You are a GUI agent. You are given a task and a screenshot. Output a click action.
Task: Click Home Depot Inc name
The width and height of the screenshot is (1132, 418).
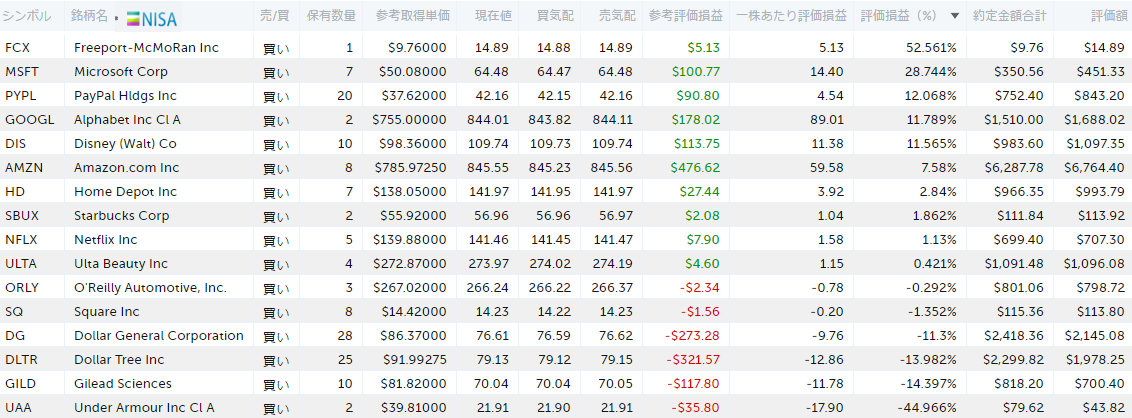click(x=126, y=191)
